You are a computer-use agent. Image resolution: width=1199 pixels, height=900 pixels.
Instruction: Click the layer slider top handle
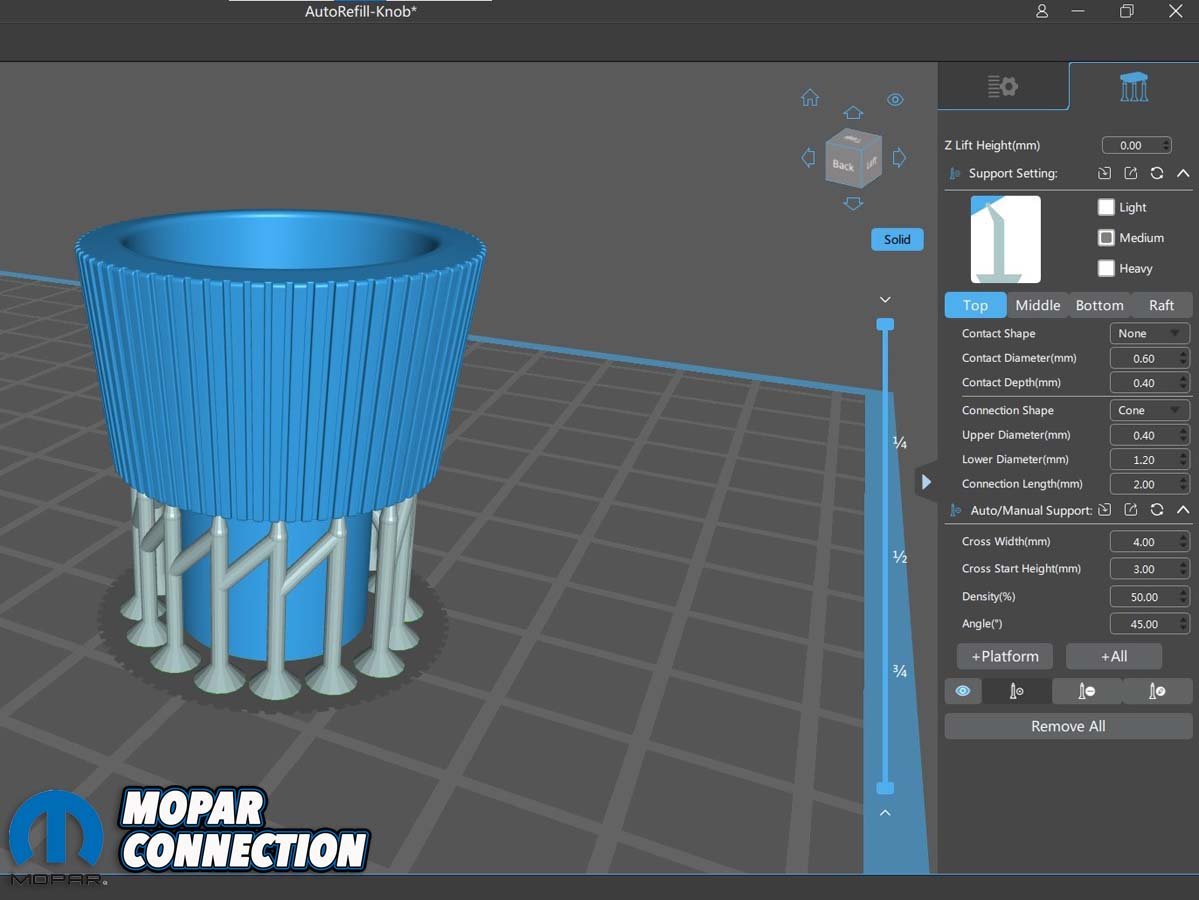[x=885, y=324]
